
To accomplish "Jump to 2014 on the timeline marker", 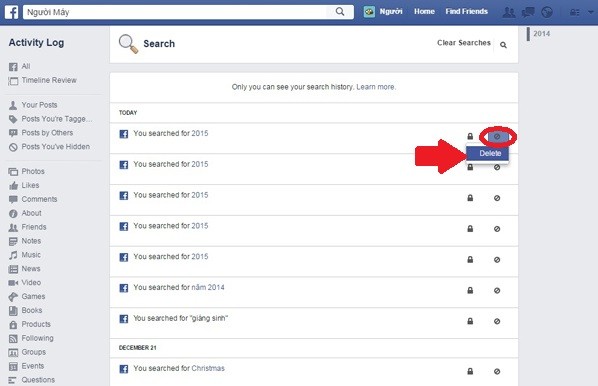I will [542, 34].
